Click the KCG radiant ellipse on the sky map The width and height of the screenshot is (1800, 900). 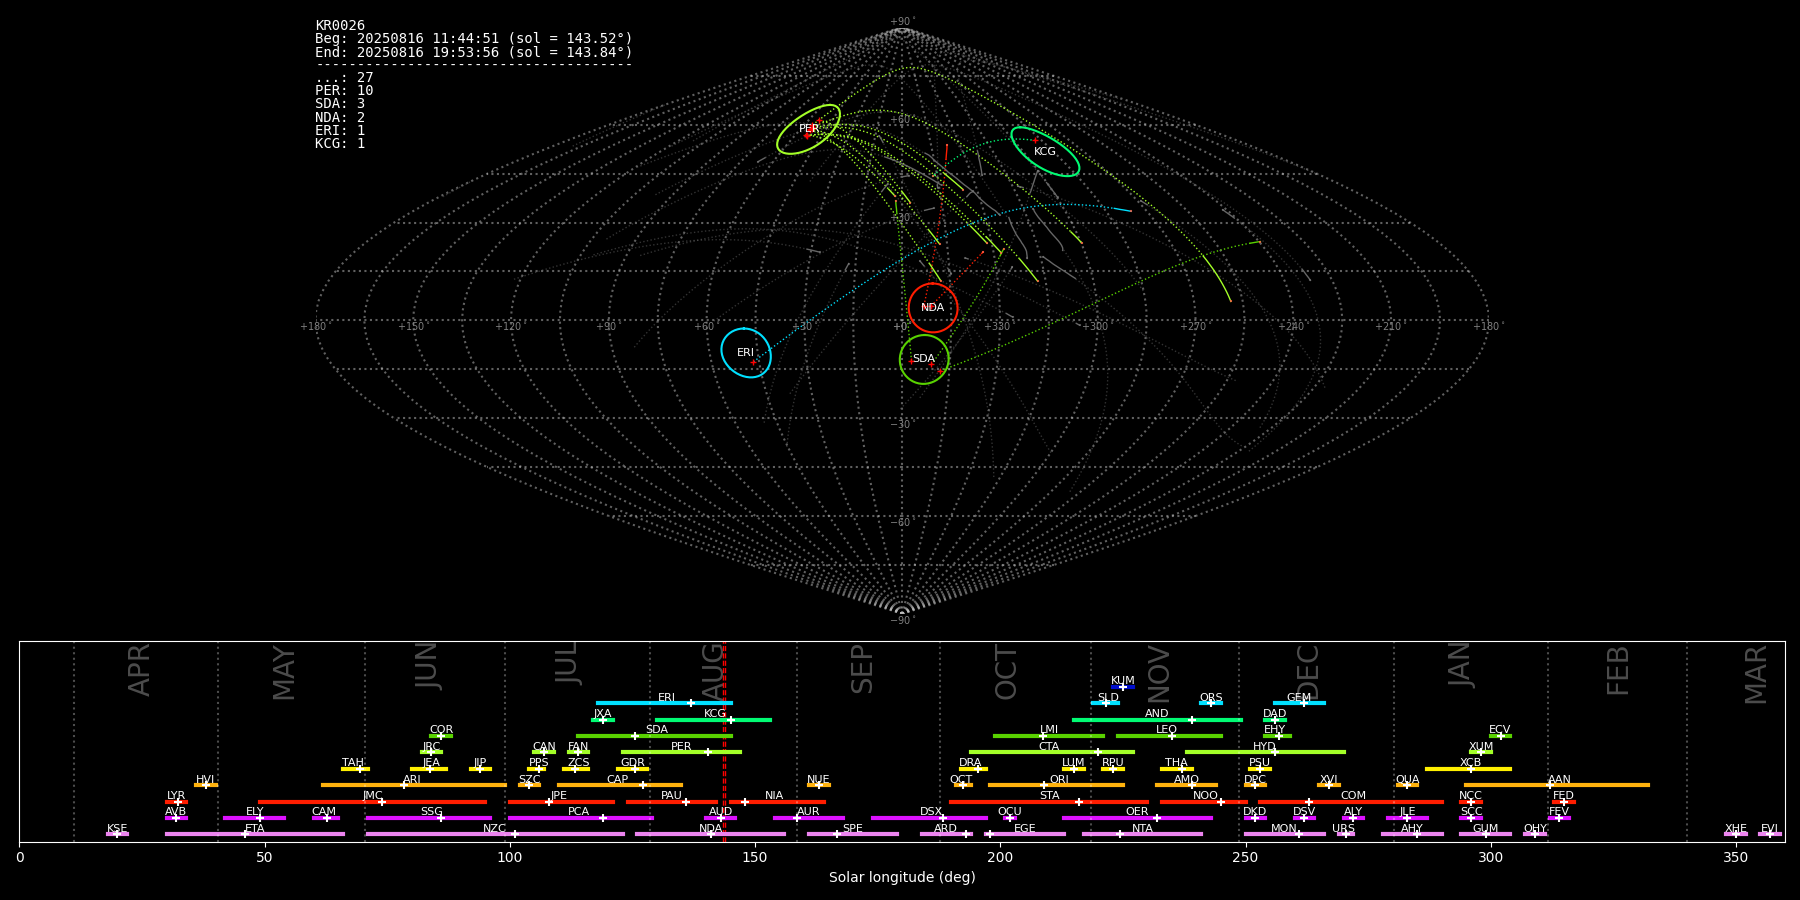[1045, 152]
